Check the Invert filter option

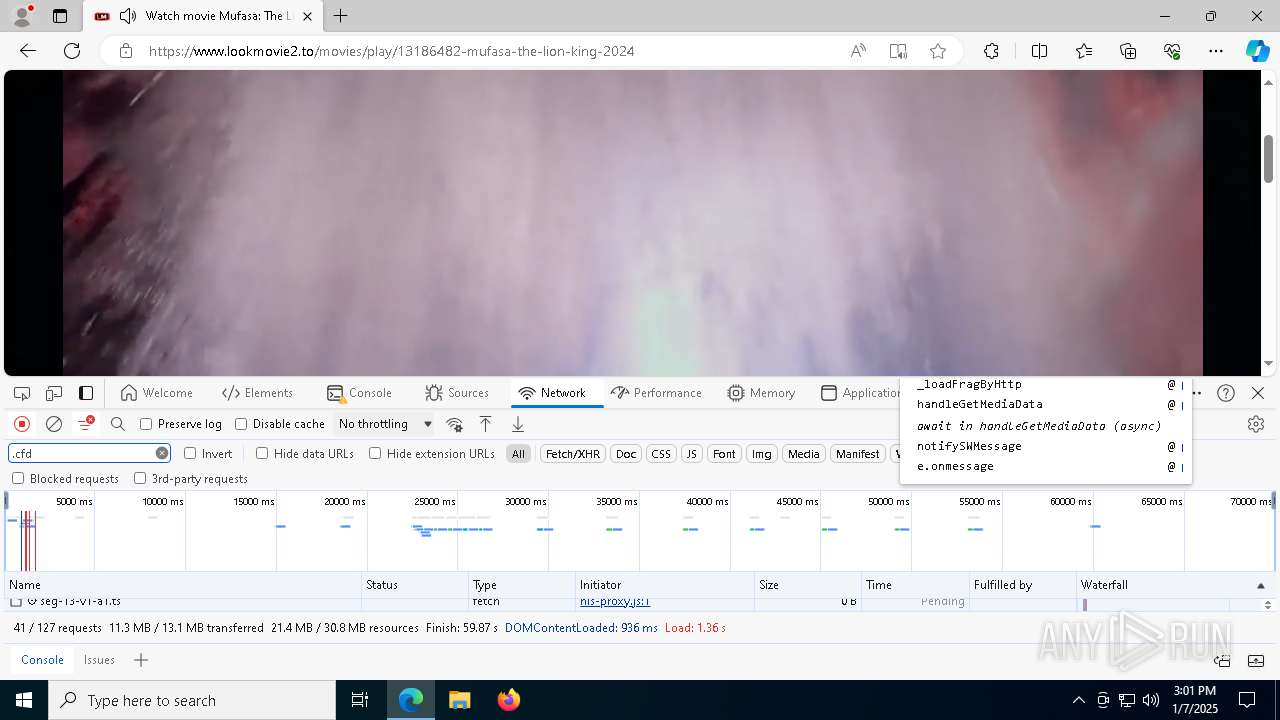pyautogui.click(x=190, y=453)
